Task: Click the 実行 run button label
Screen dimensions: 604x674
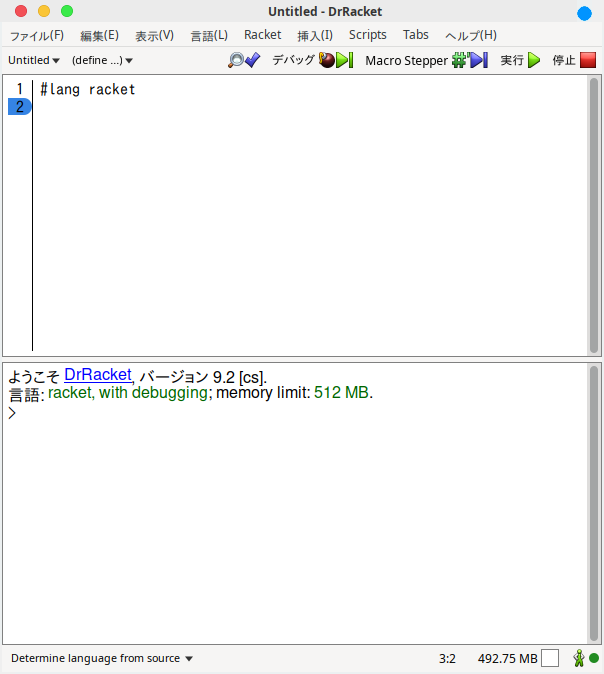Action: [x=512, y=60]
